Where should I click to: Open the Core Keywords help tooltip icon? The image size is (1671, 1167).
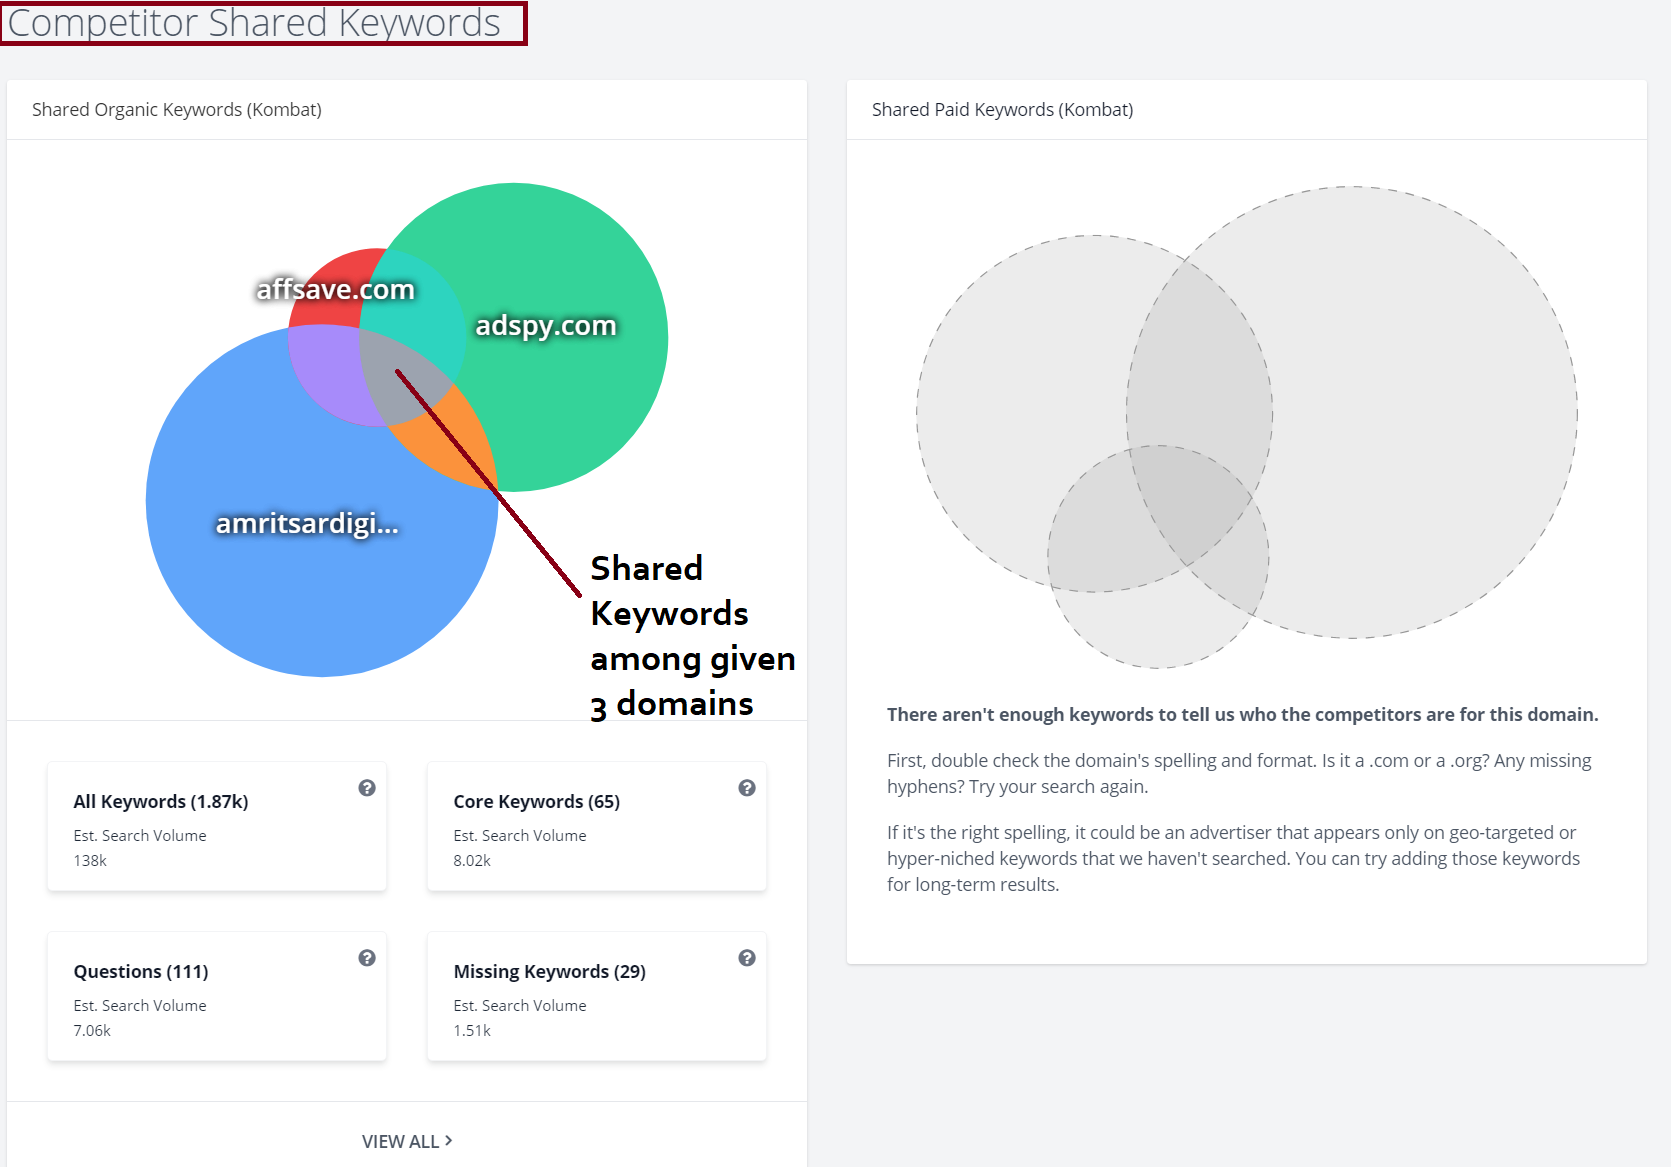pos(746,788)
